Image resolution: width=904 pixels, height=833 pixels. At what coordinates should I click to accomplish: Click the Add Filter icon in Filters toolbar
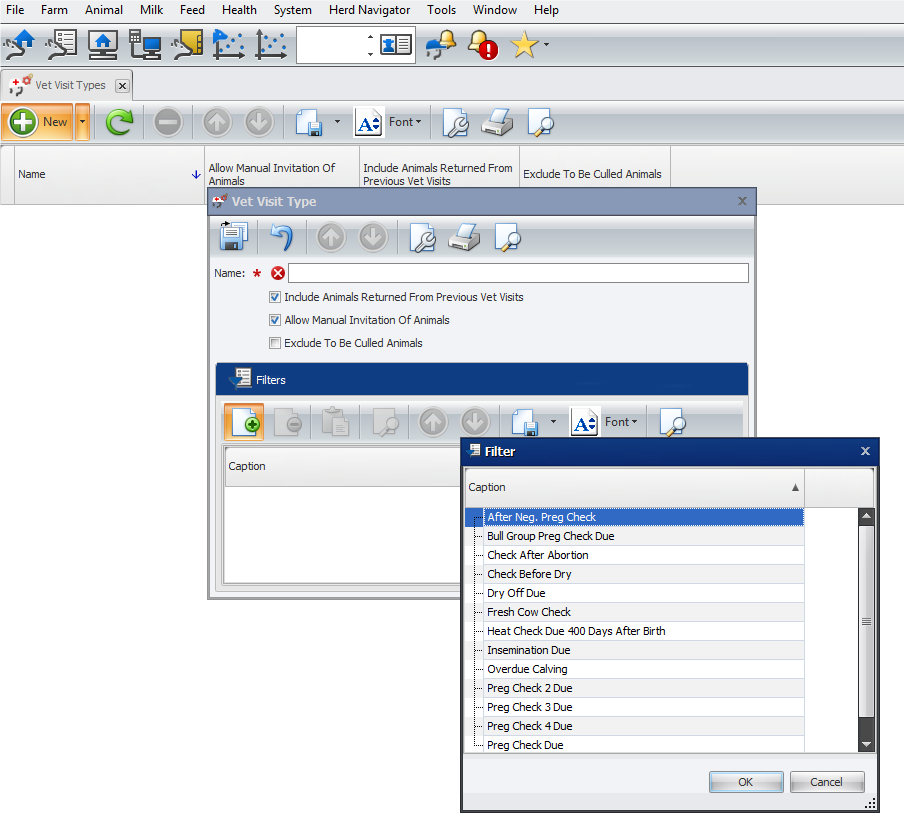(244, 422)
